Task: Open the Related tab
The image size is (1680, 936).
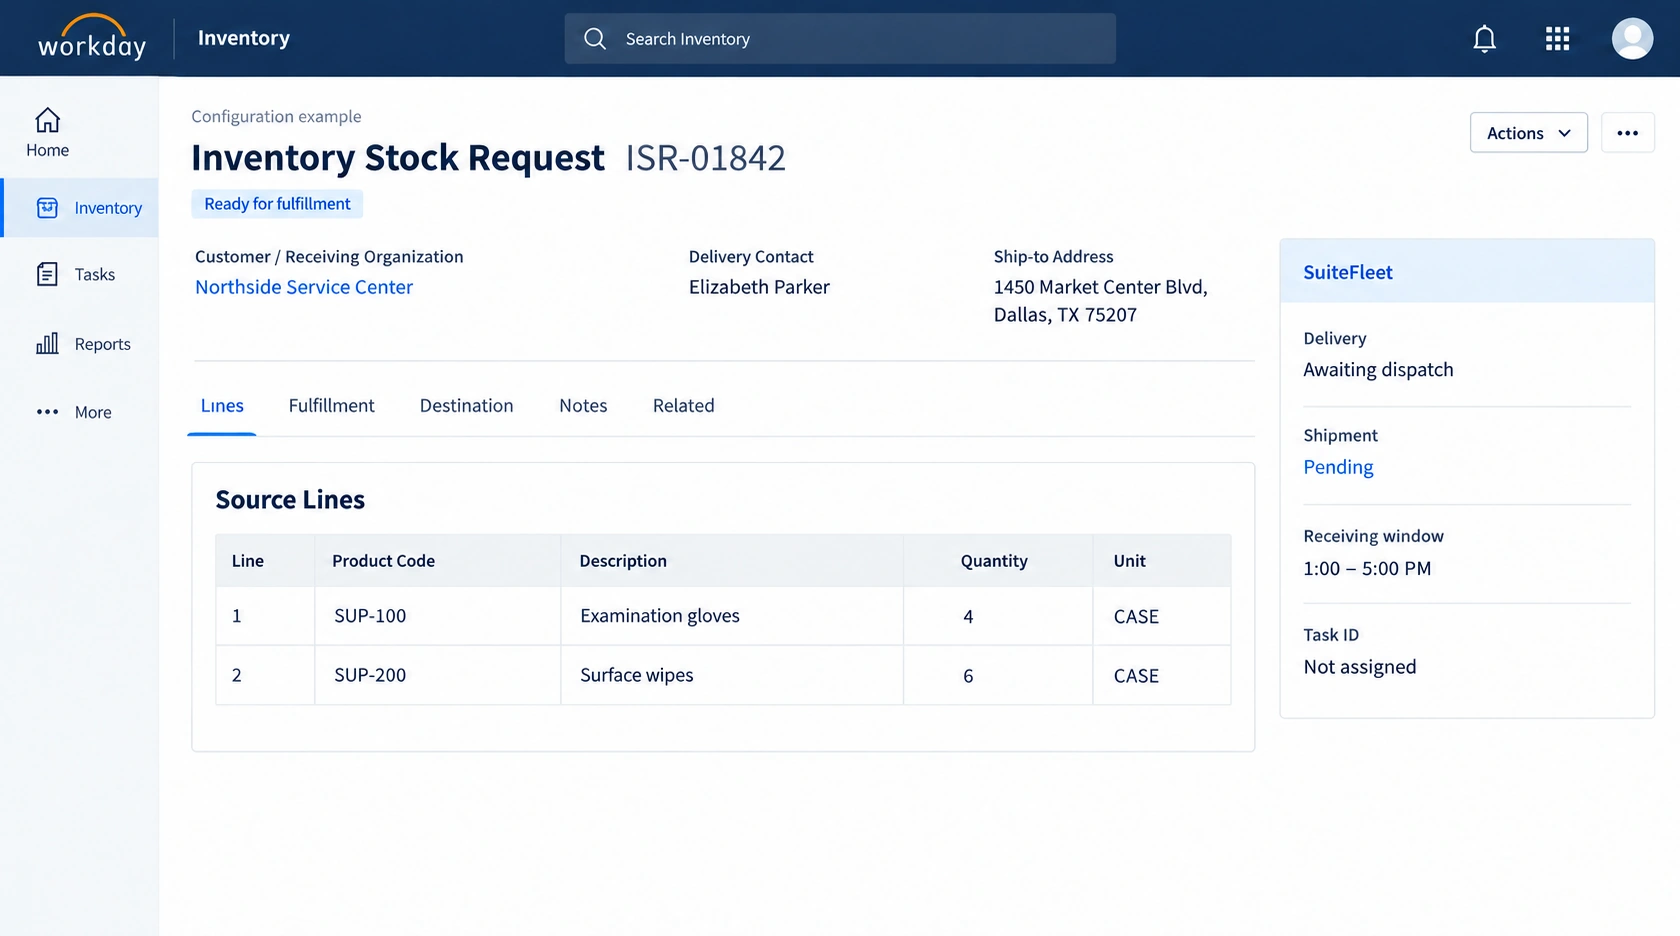Action: tap(684, 406)
